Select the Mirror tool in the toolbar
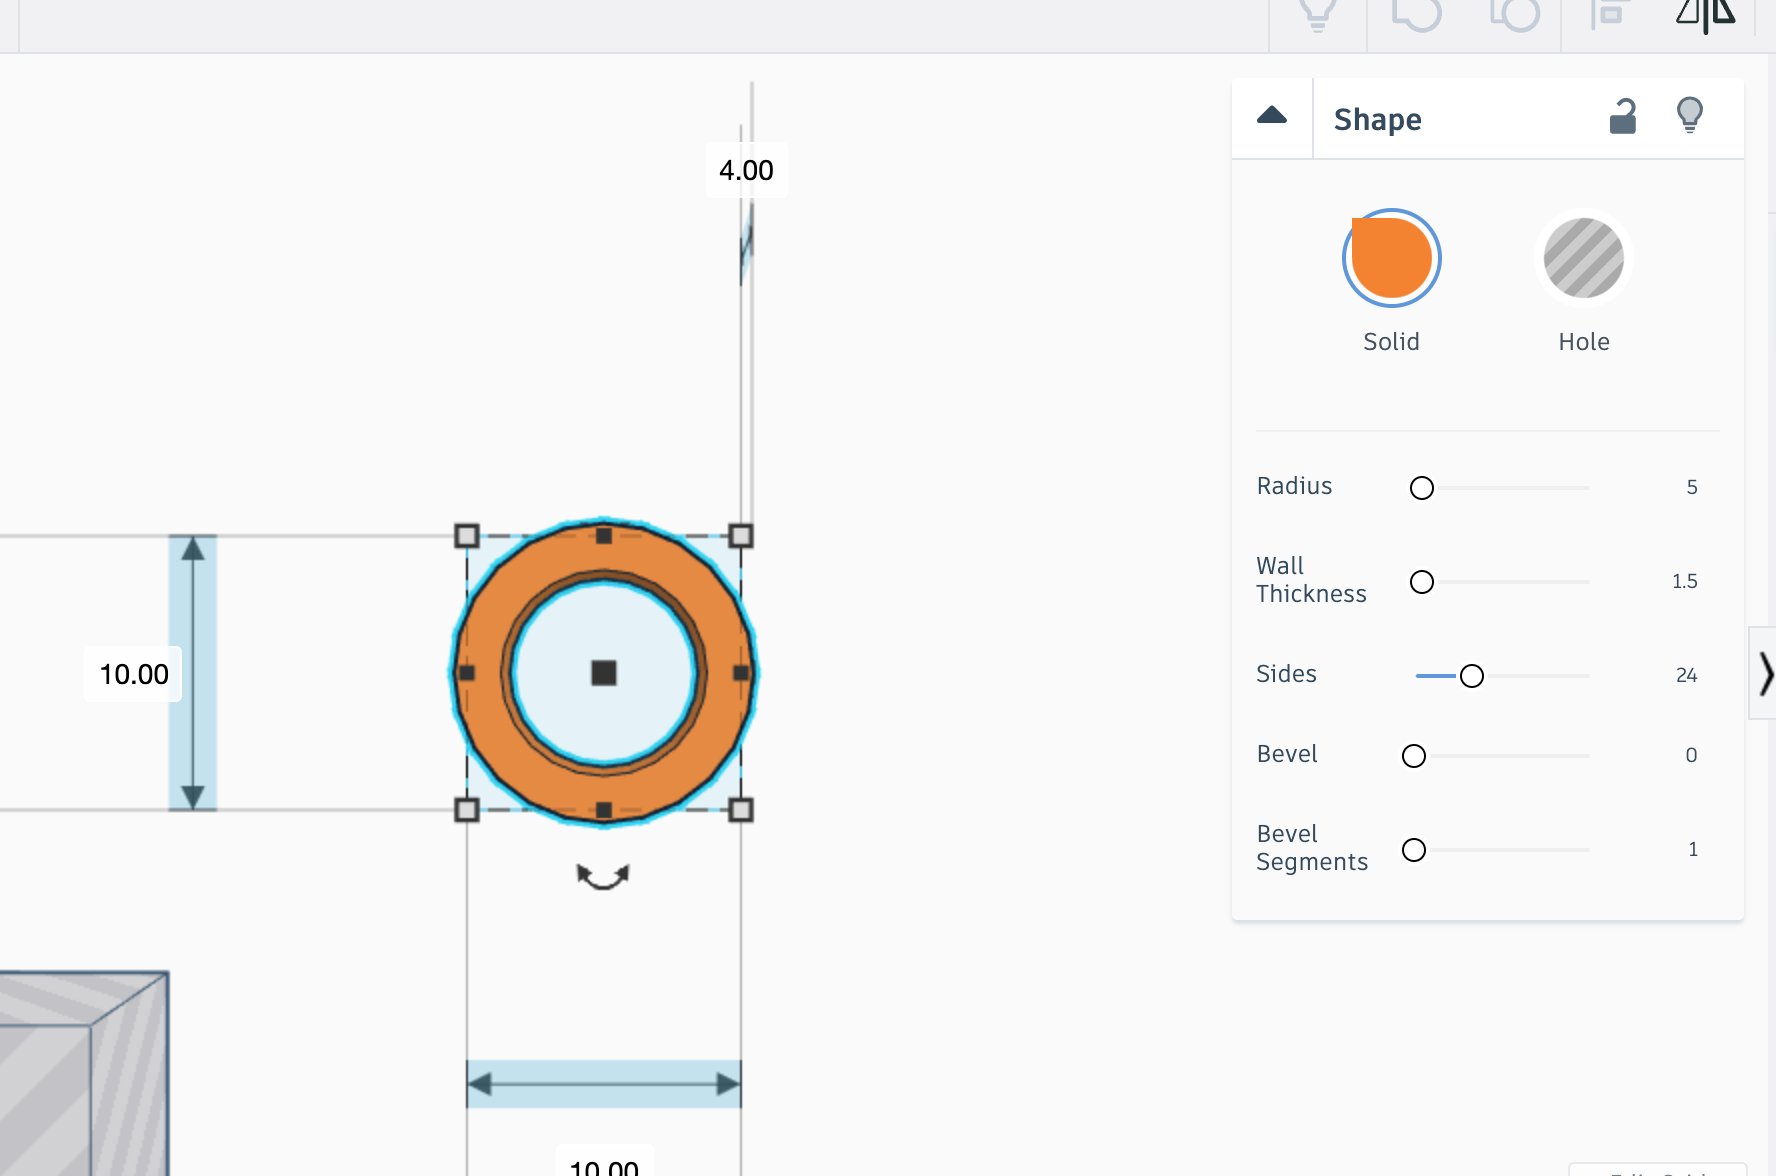Image resolution: width=1776 pixels, height=1176 pixels. click(x=1705, y=14)
